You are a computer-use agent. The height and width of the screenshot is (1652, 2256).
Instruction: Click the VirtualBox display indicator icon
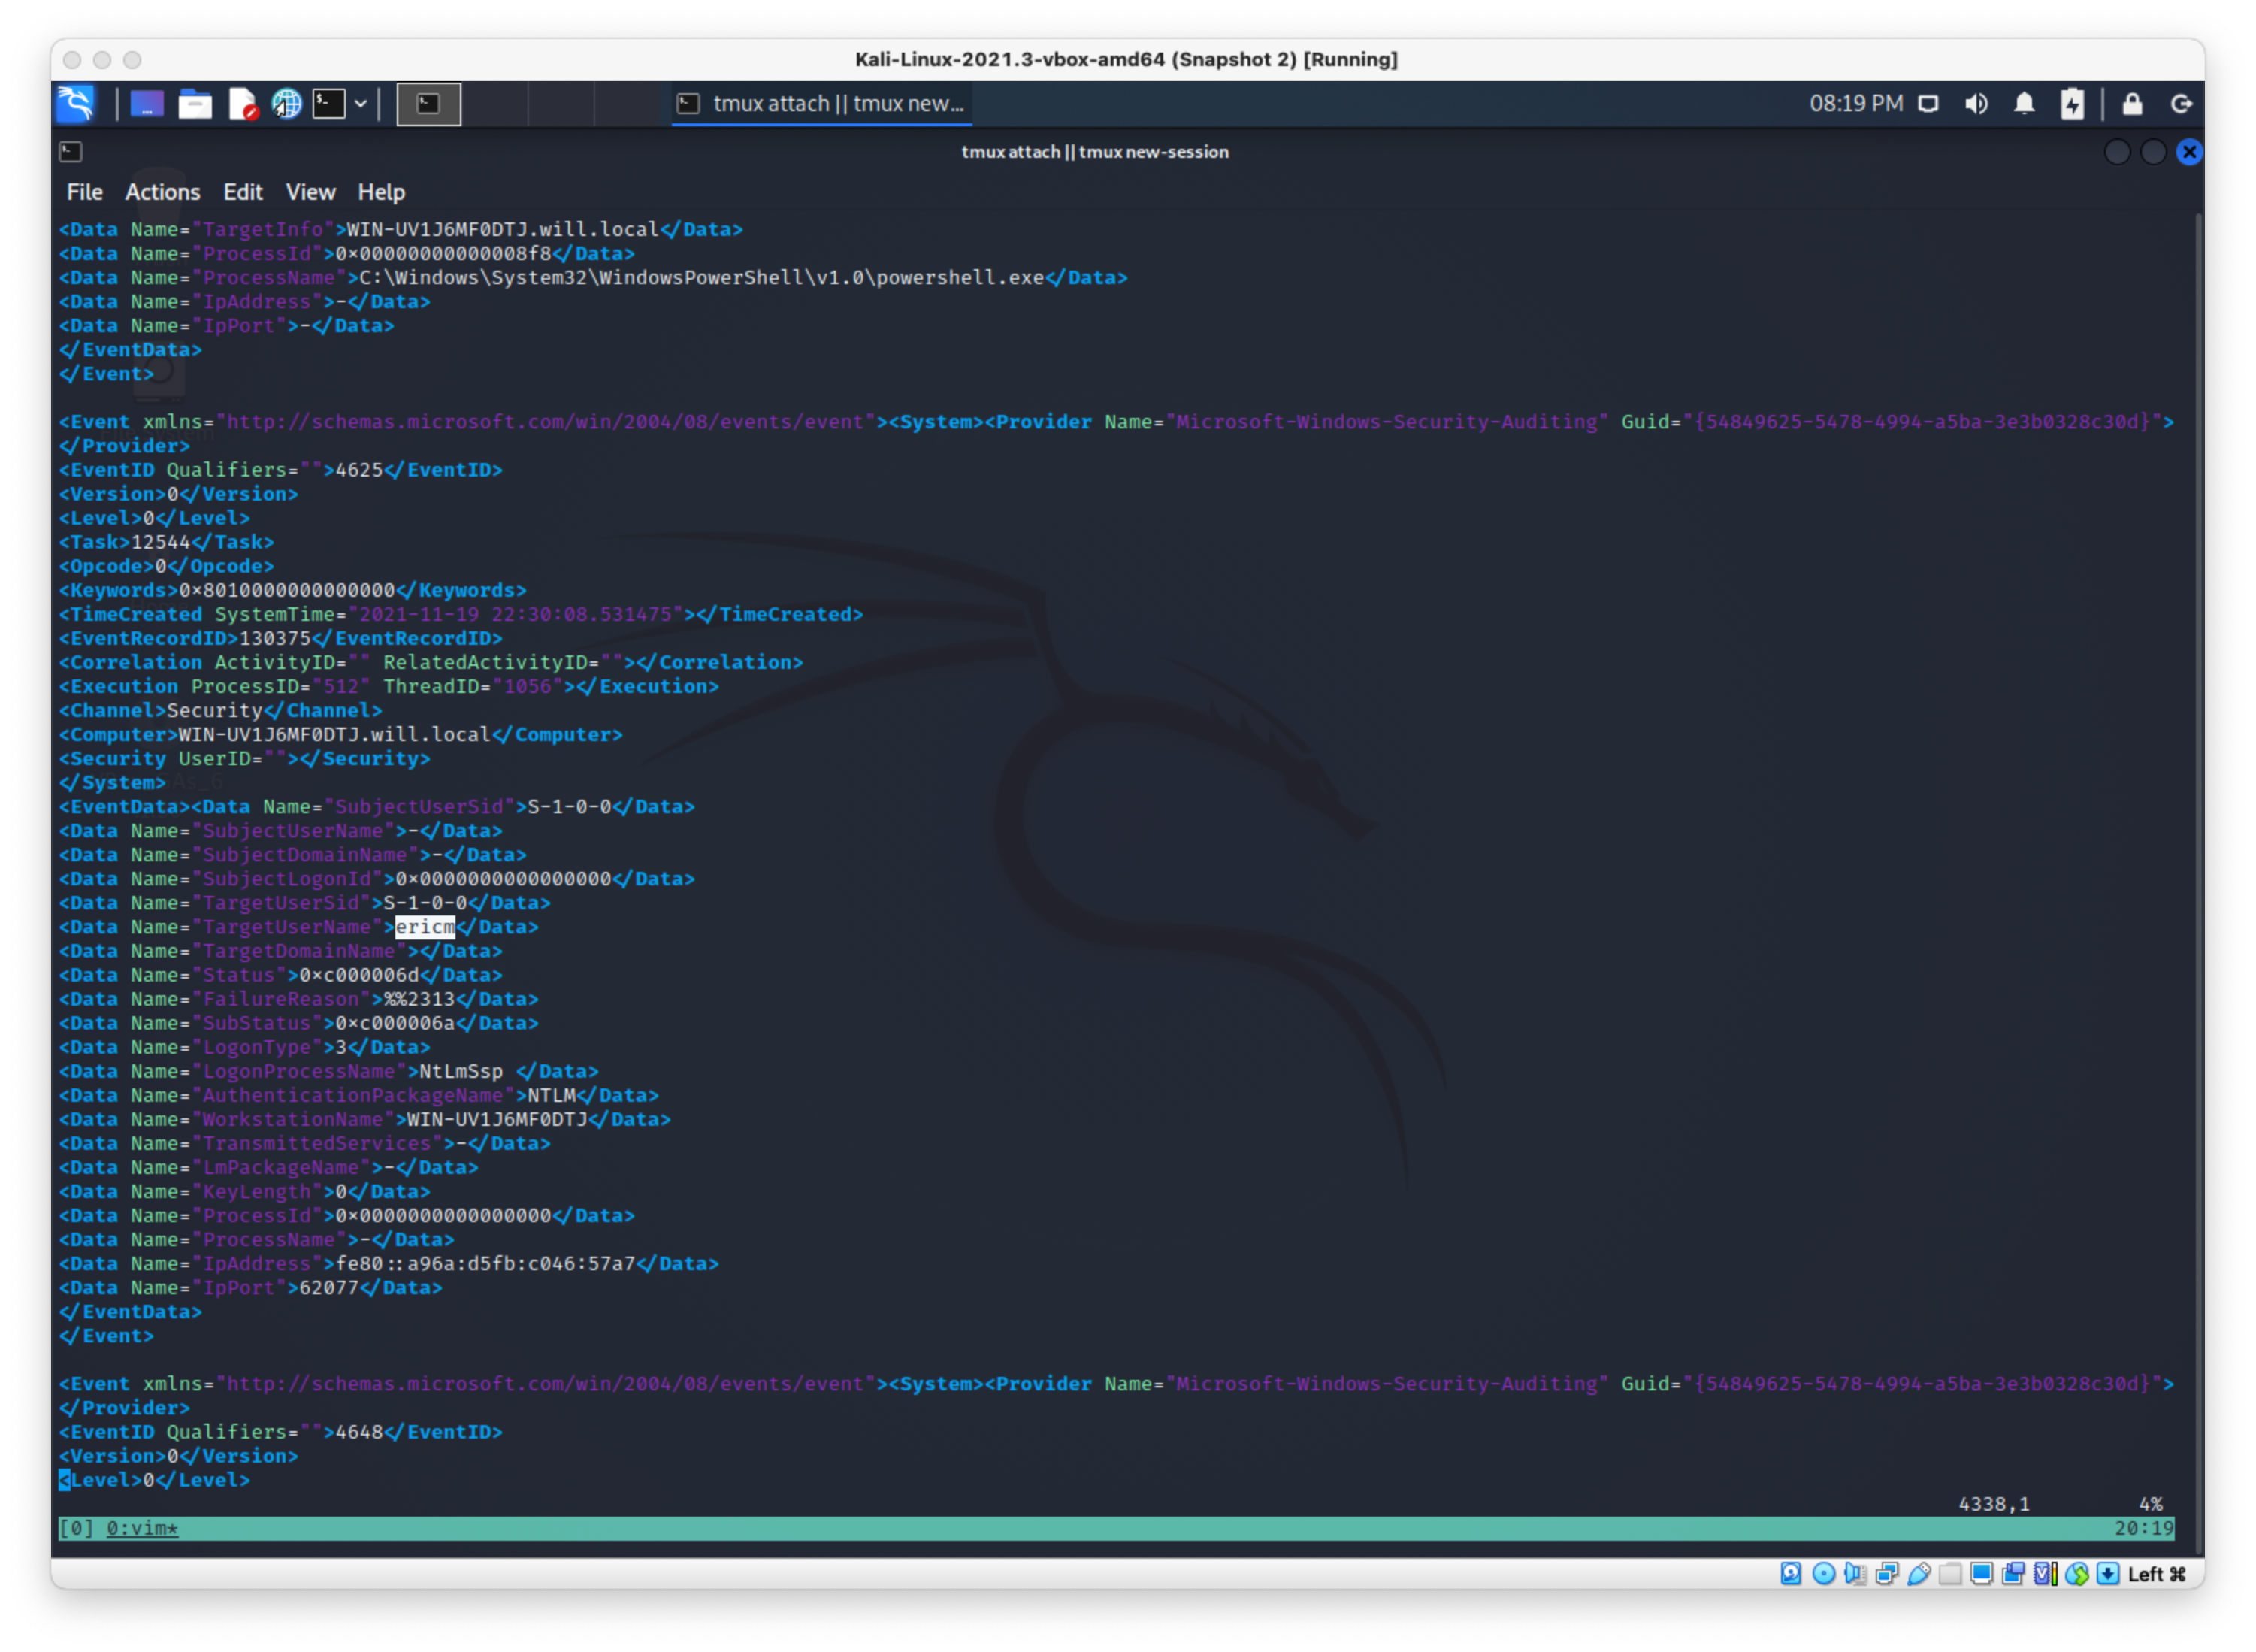click(1982, 1574)
